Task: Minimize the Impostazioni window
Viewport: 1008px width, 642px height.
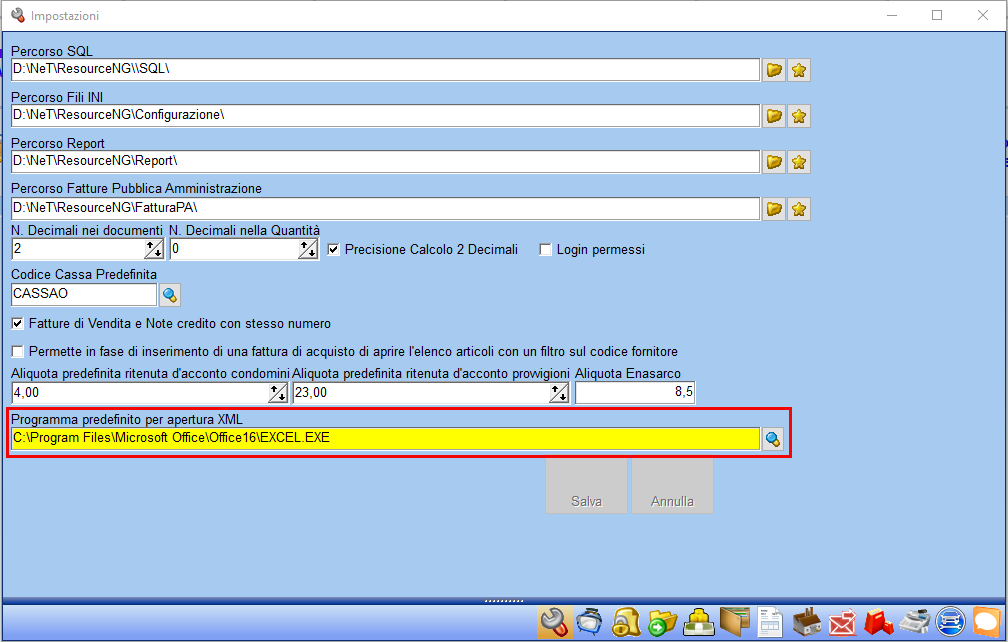Action: coord(892,15)
